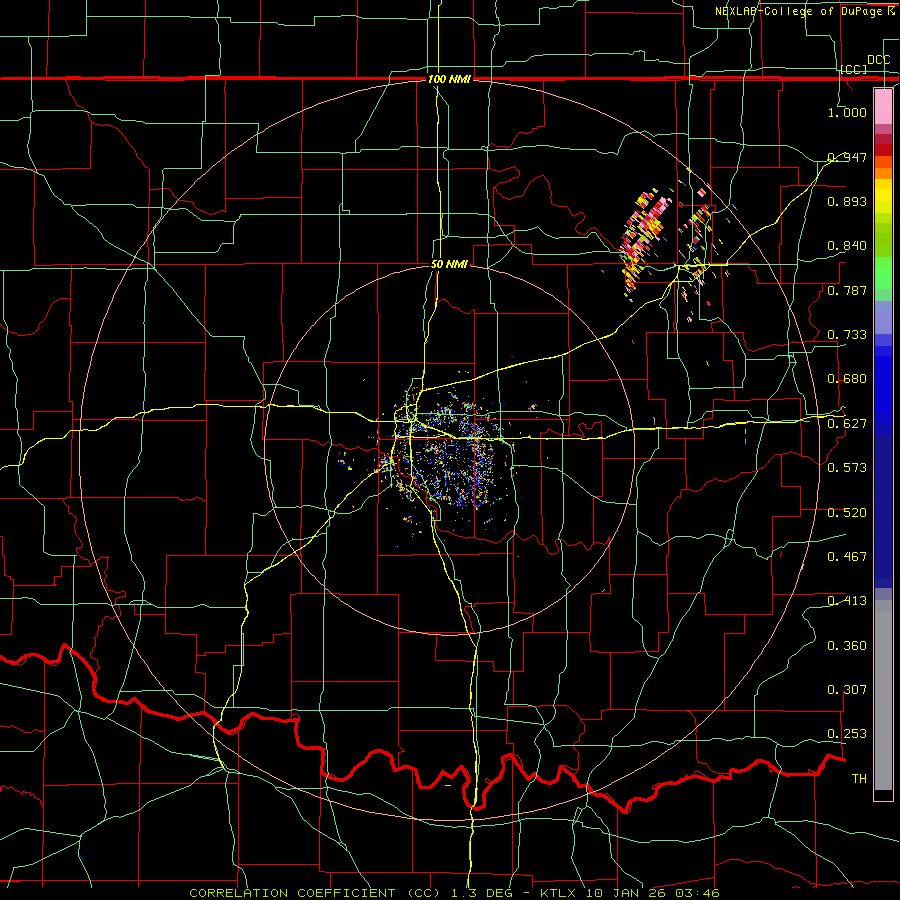
Task: Select the 0.893 legend value
Action: (847, 201)
